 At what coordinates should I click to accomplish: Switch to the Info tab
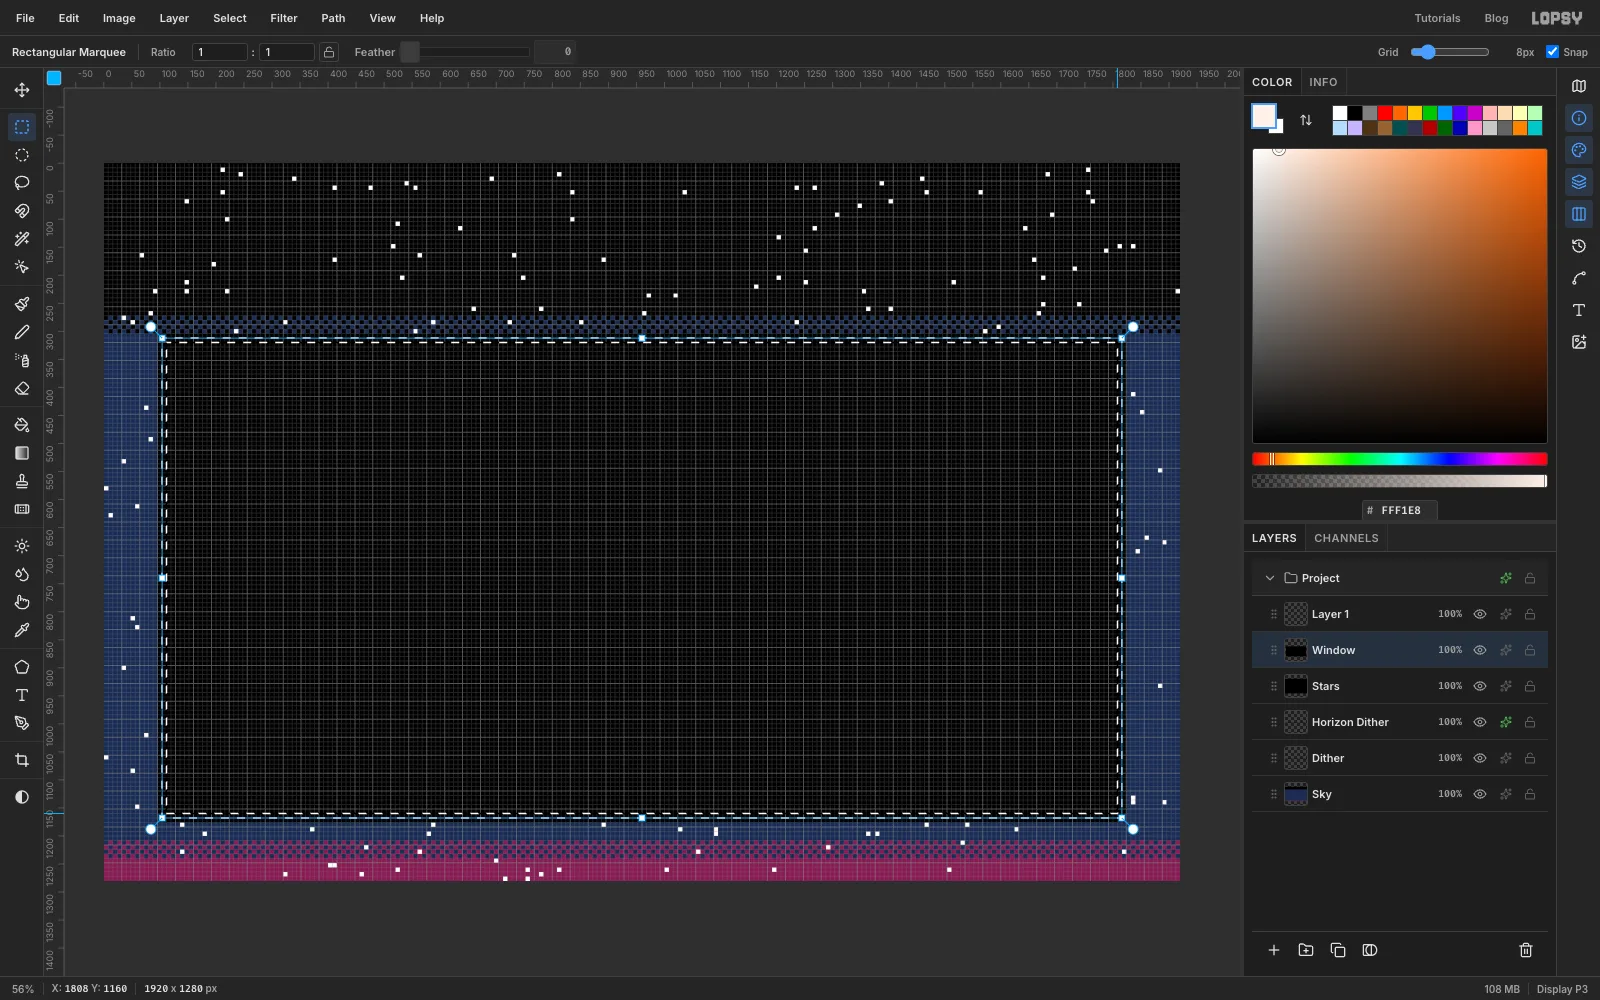(1323, 82)
